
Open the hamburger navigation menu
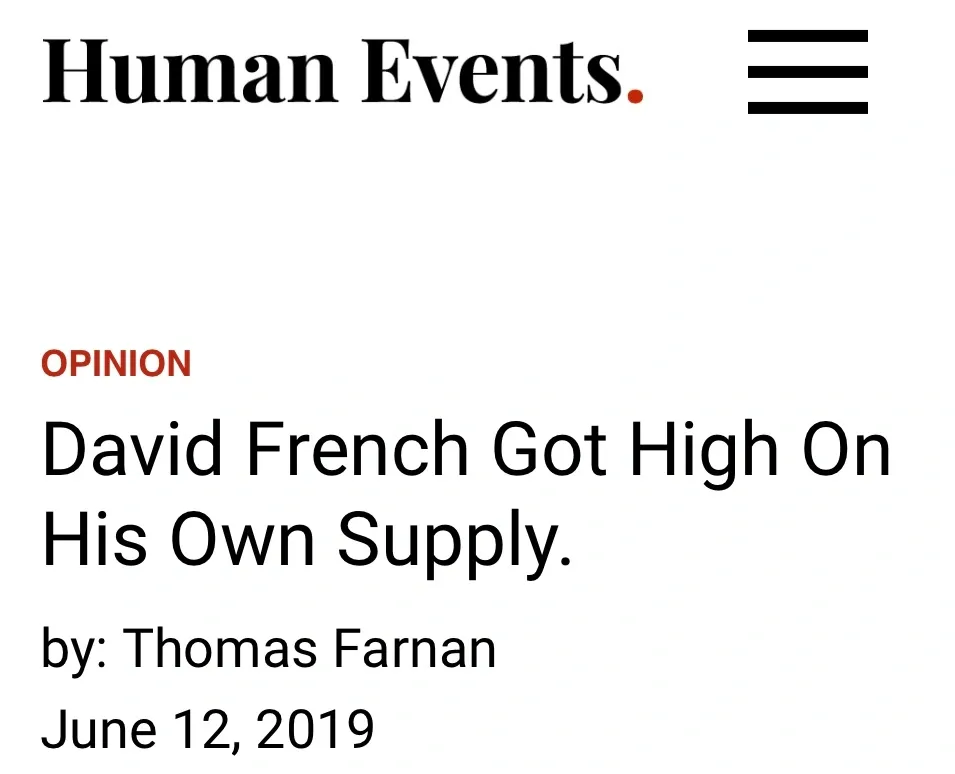tap(807, 72)
